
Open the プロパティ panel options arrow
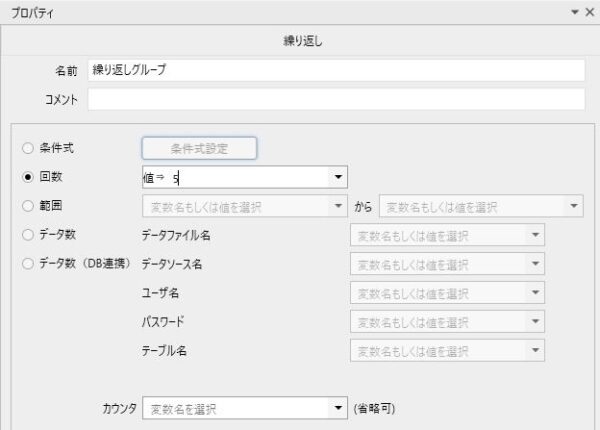point(574,12)
